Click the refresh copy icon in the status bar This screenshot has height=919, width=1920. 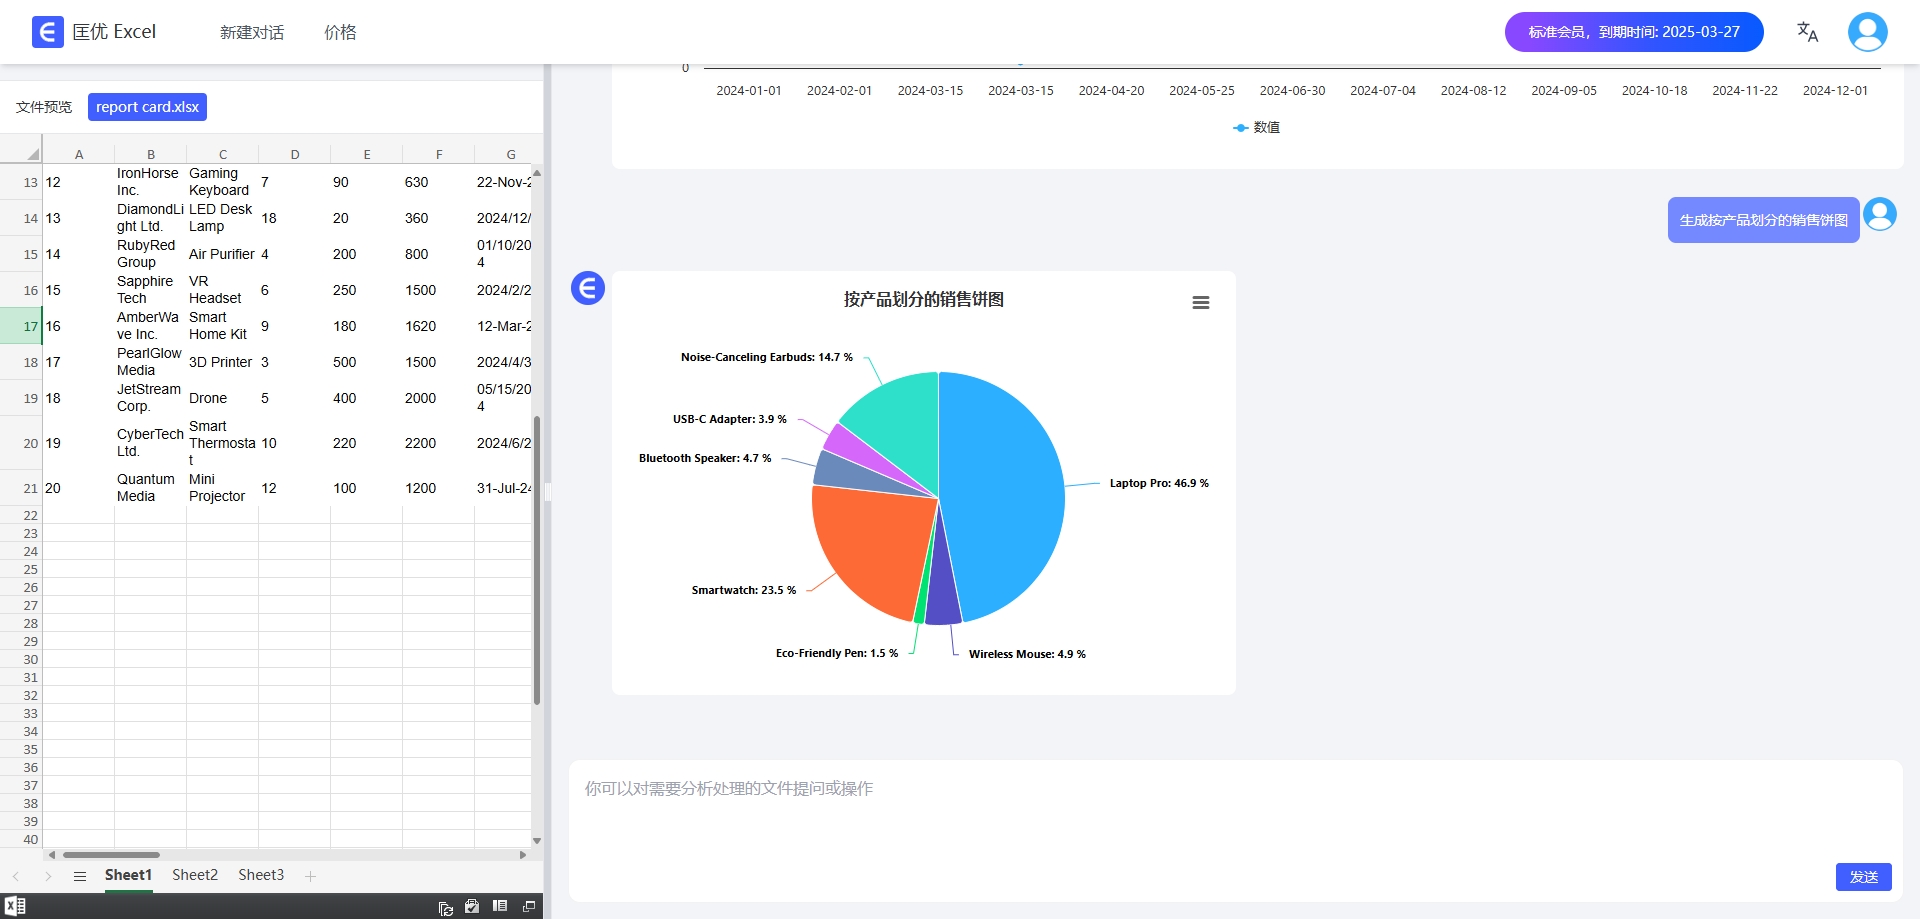pyautogui.click(x=446, y=908)
